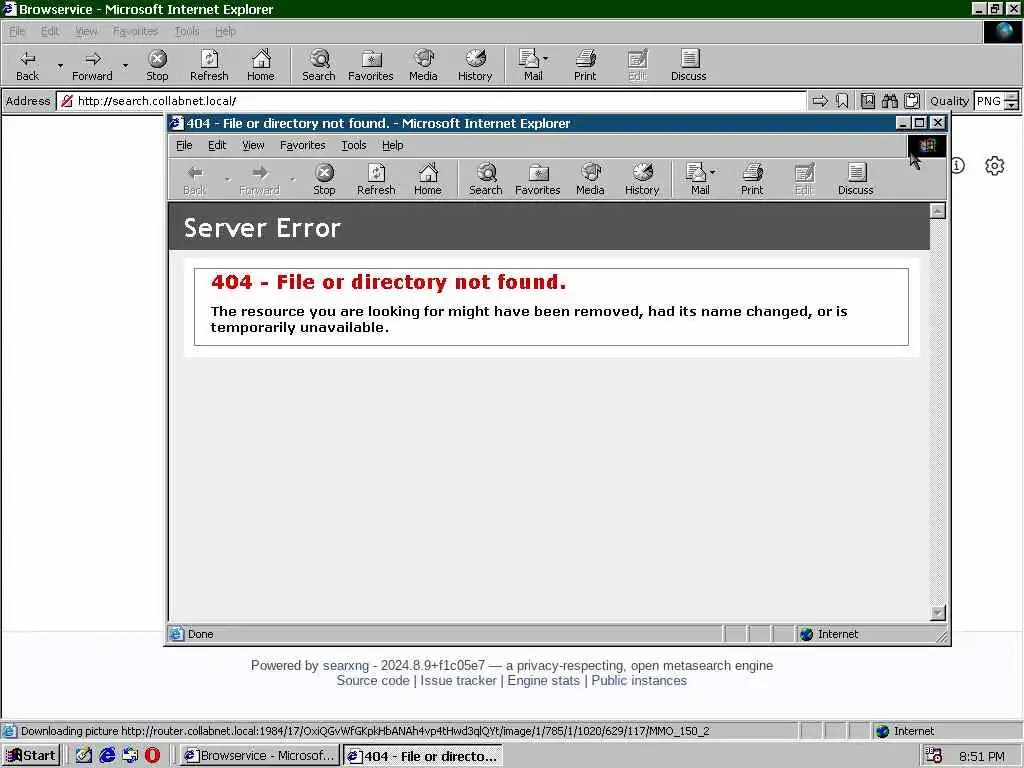Click the binoculars find icon
Screen dimensions: 1024x768
click(889, 101)
